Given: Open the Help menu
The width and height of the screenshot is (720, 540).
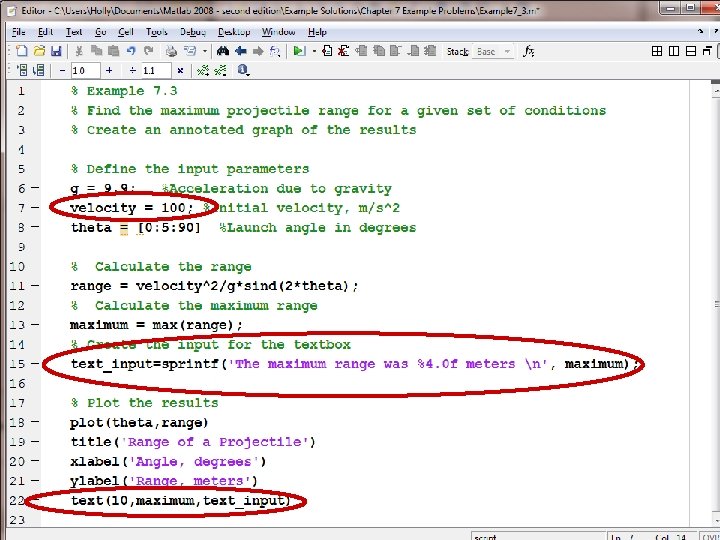Looking at the screenshot, I should point(317,32).
